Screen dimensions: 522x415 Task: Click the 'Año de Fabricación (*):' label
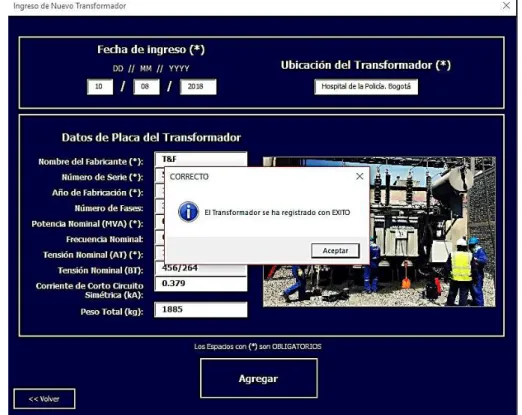(x=97, y=193)
